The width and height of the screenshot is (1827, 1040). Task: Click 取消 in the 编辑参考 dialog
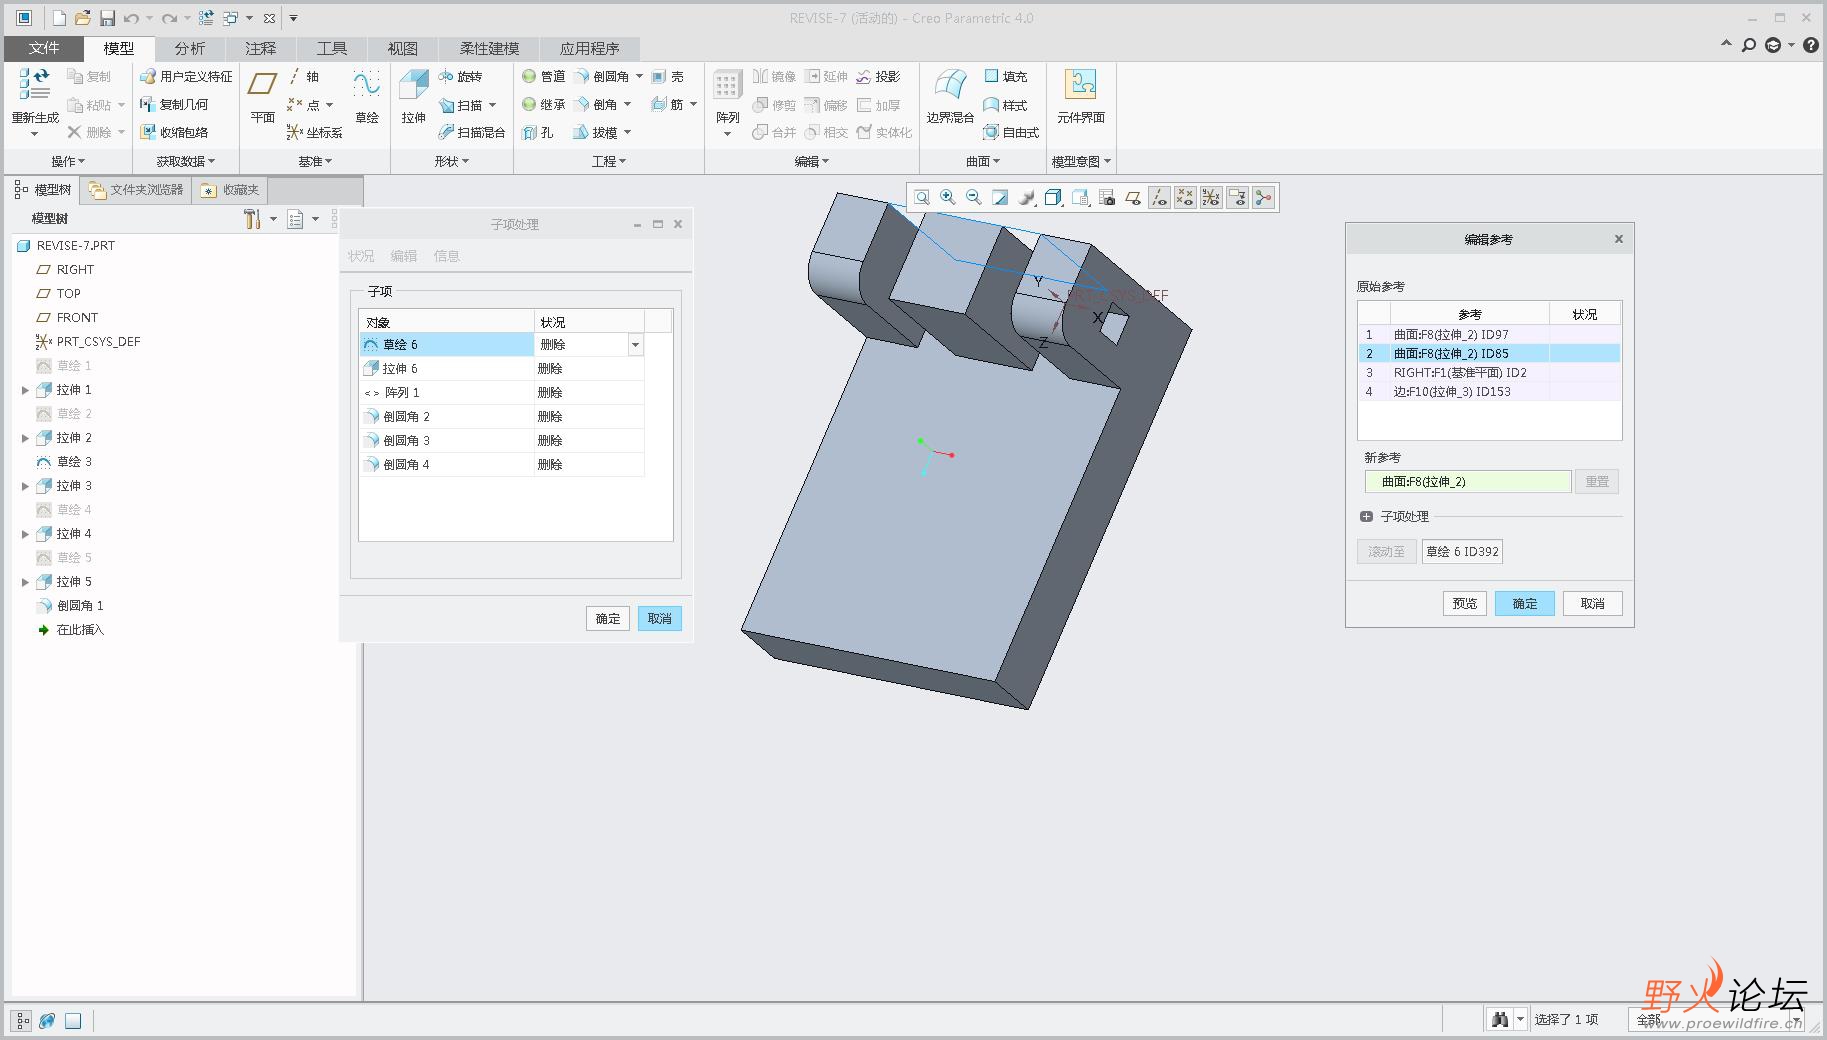pos(1593,604)
